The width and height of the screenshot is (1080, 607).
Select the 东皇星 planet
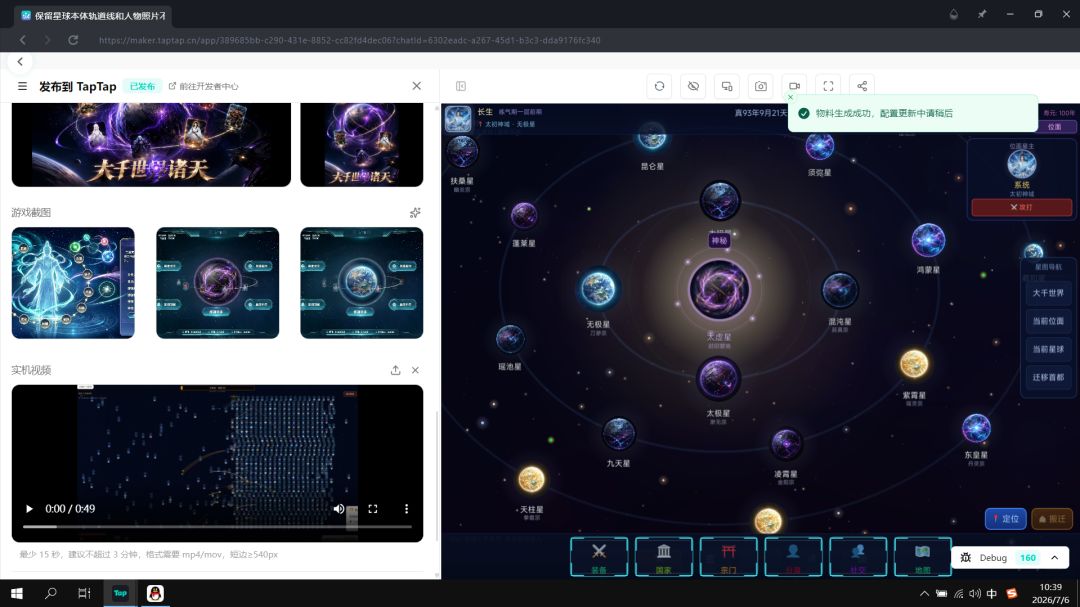point(976,428)
